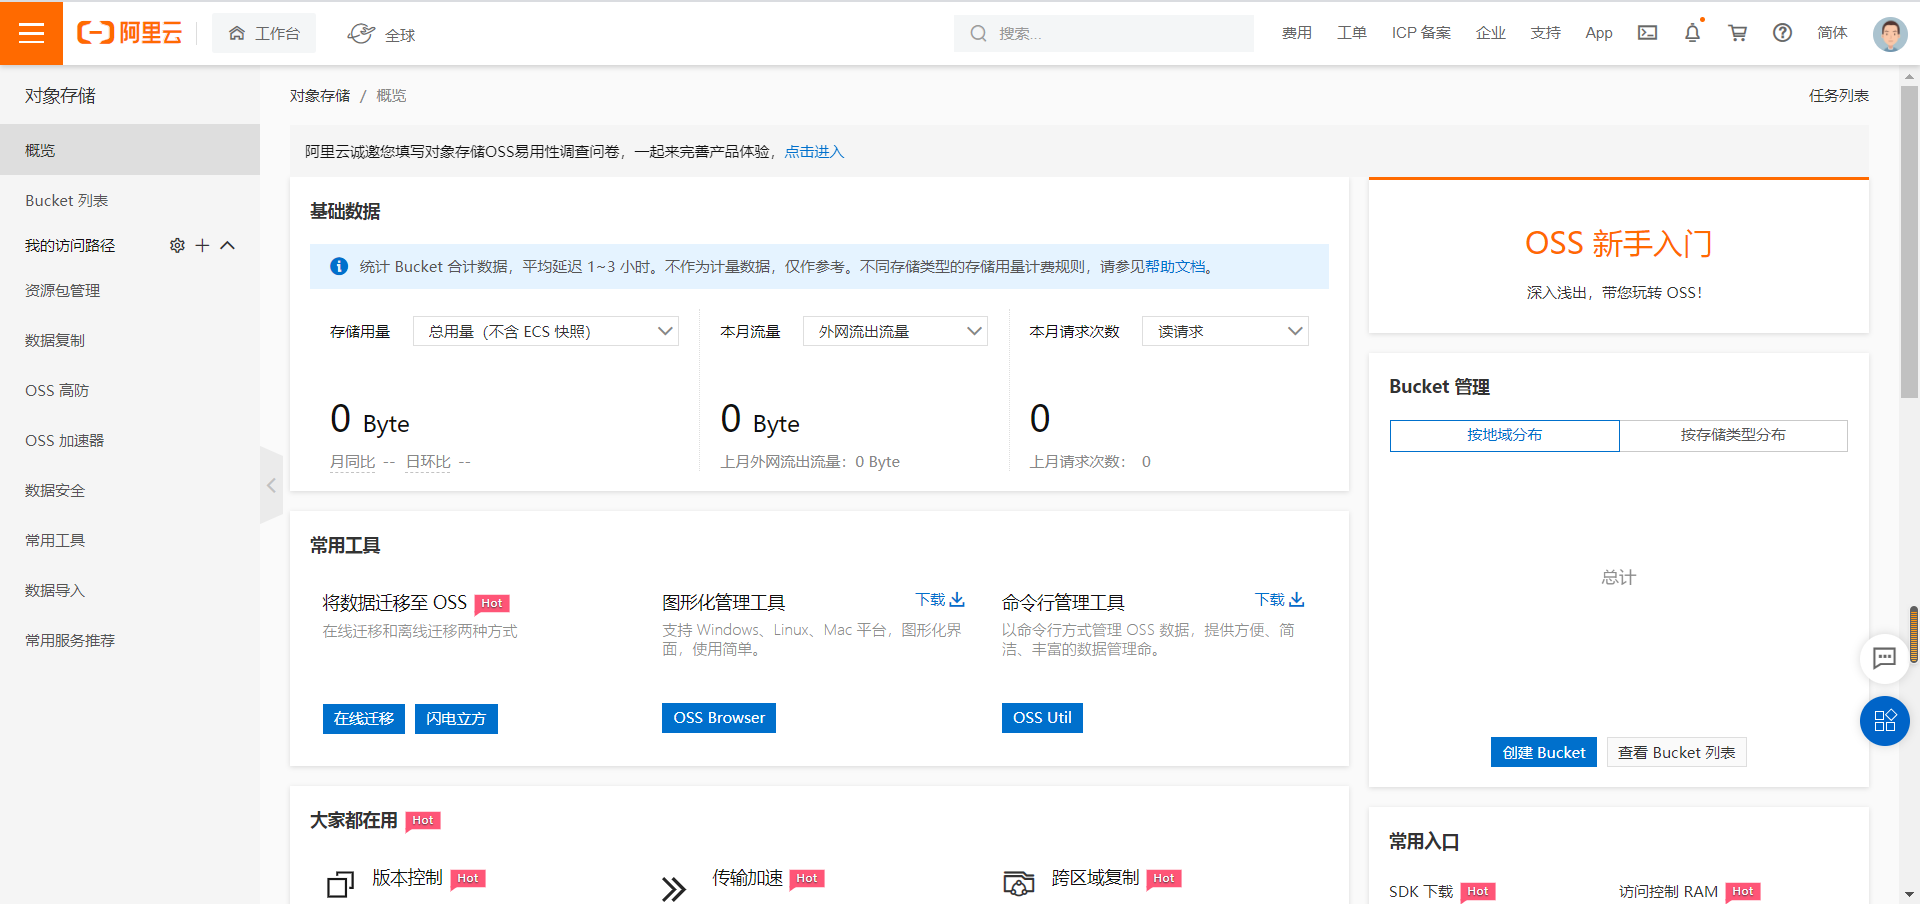Click the info icon in the blue notice
Image resolution: width=1920 pixels, height=904 pixels.
339,266
